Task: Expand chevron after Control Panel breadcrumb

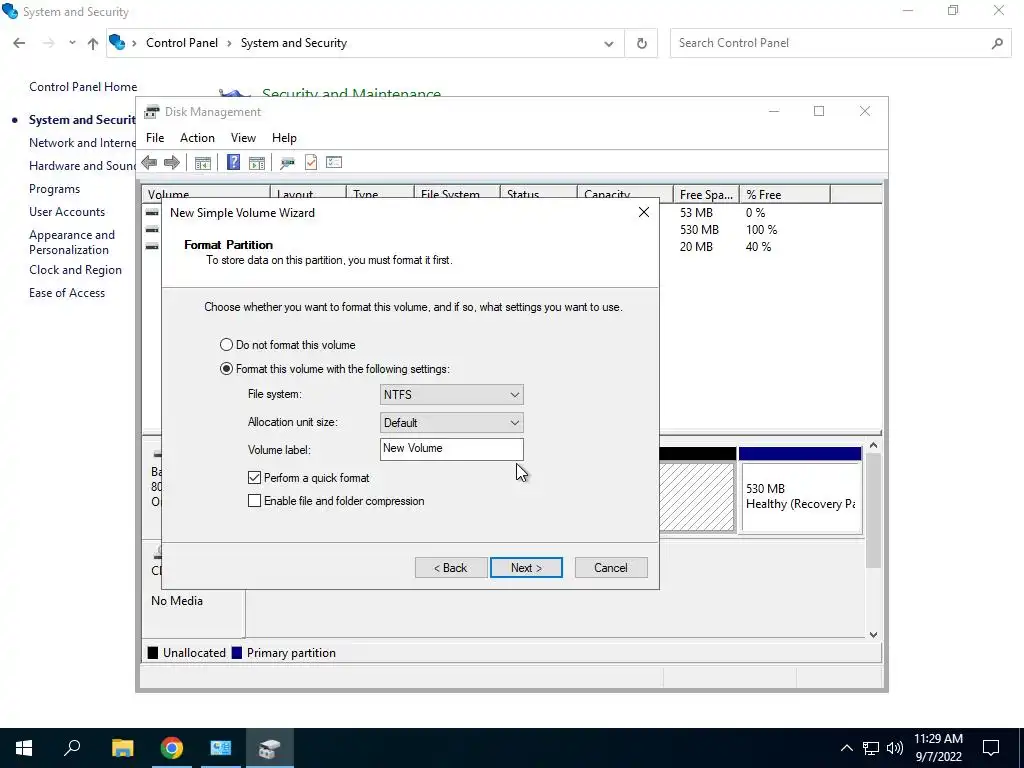Action: click(x=229, y=43)
